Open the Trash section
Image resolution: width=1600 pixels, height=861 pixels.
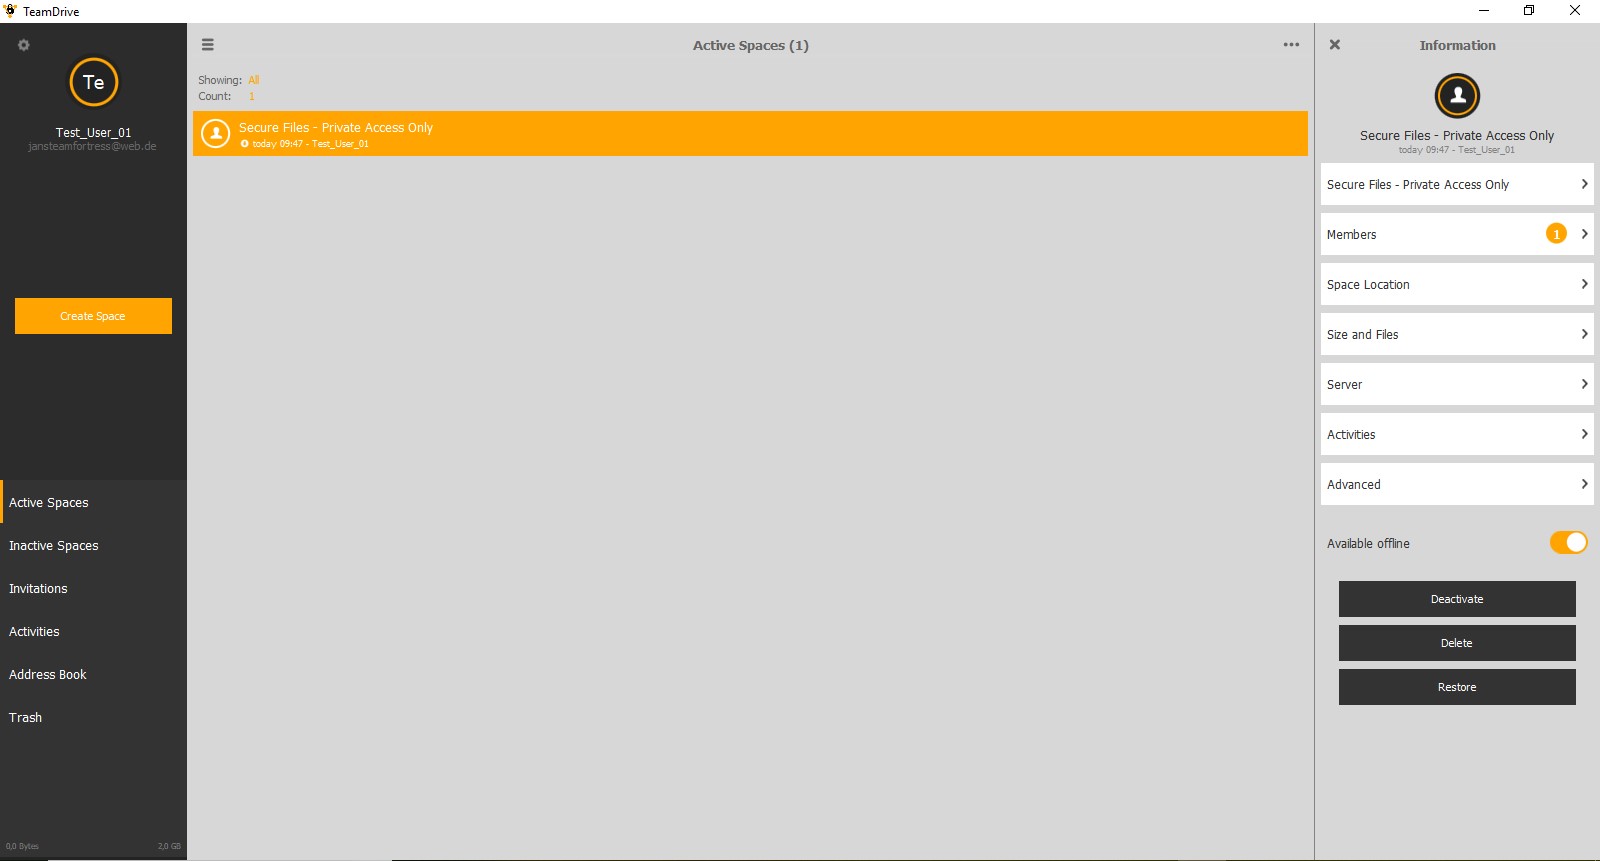93,717
